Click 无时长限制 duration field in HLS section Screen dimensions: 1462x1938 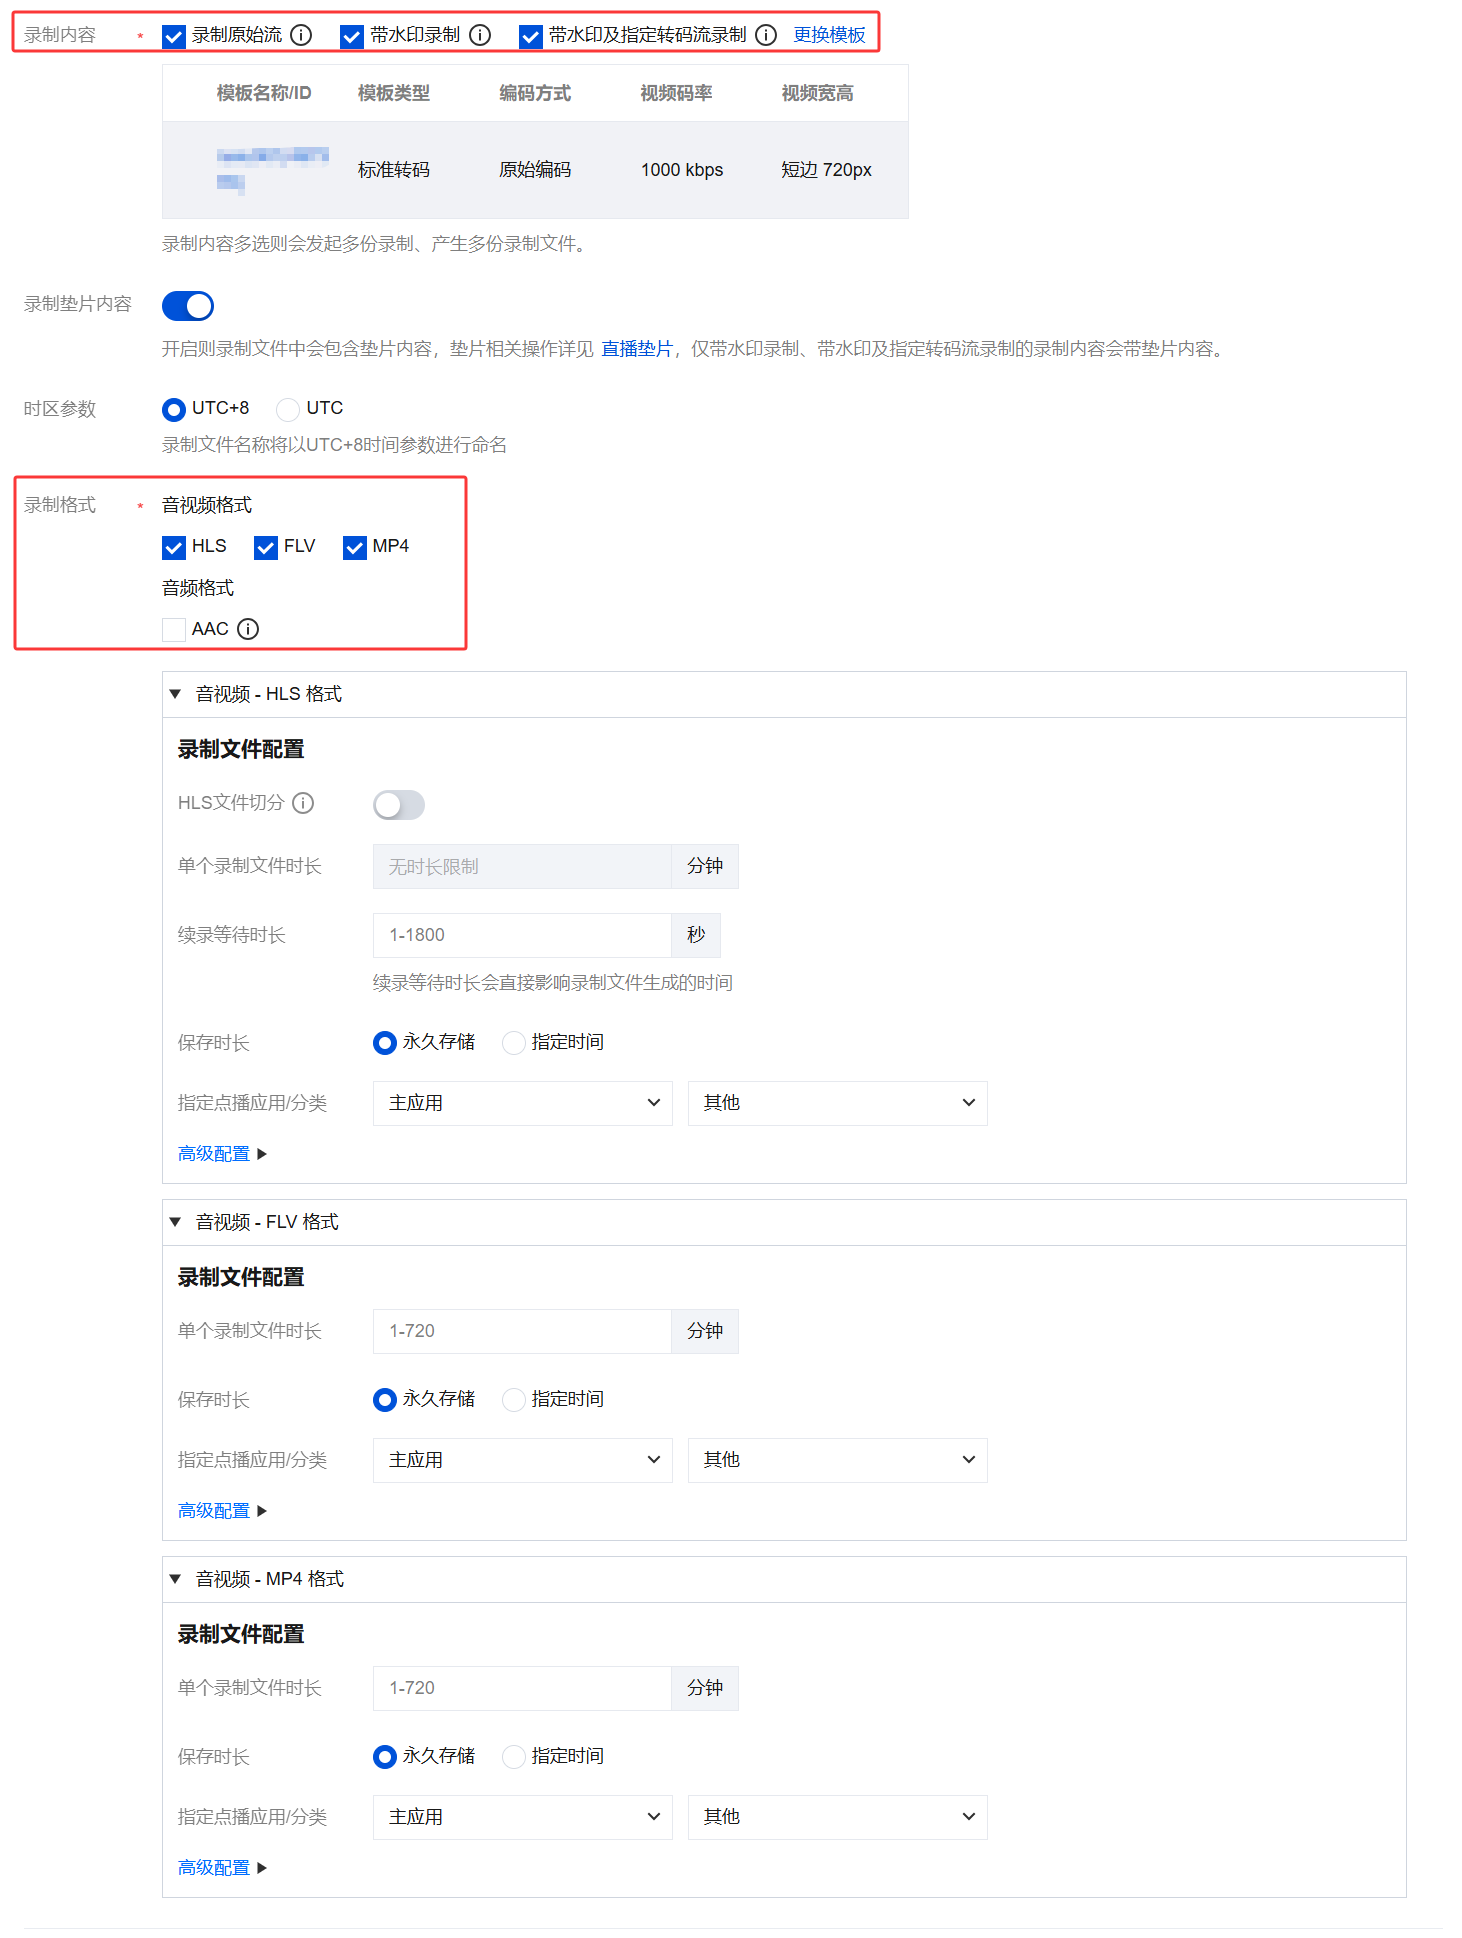click(522, 866)
